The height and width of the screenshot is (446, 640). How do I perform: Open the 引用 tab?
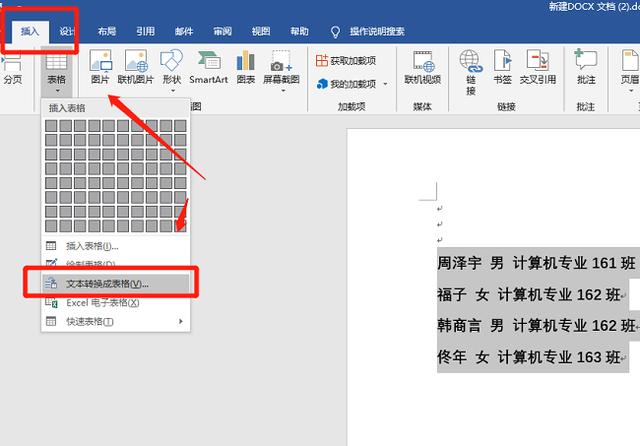(x=145, y=31)
